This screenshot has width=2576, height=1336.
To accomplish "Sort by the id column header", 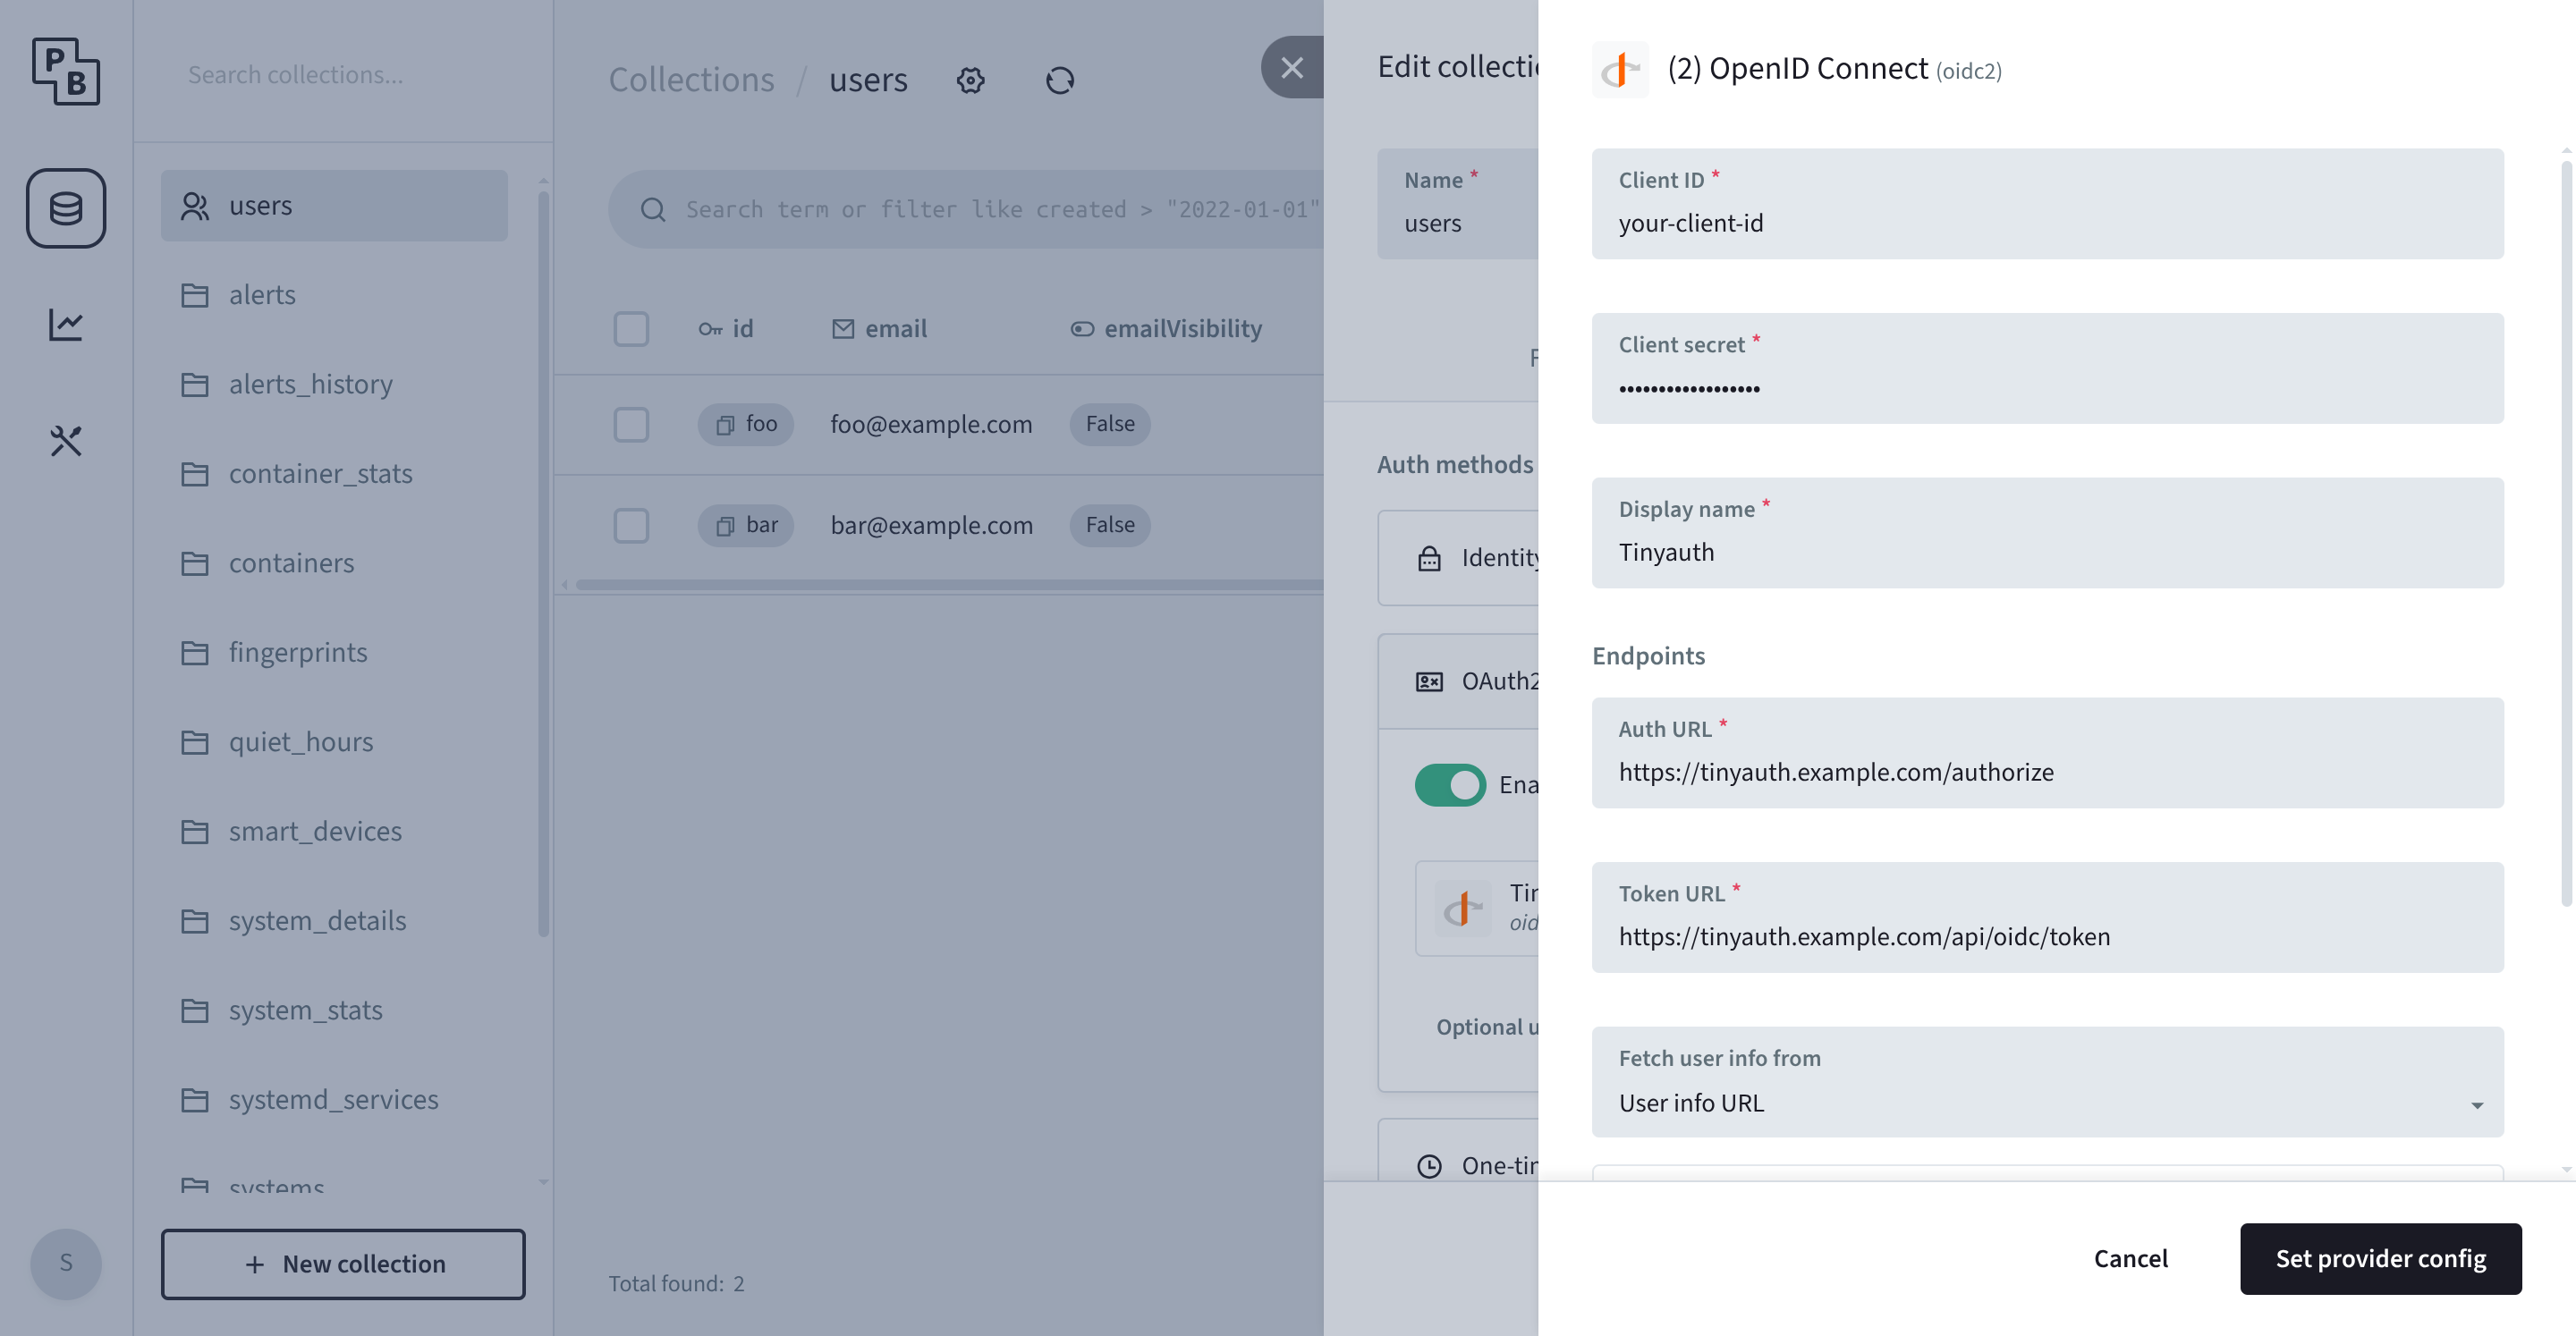I will tap(726, 329).
